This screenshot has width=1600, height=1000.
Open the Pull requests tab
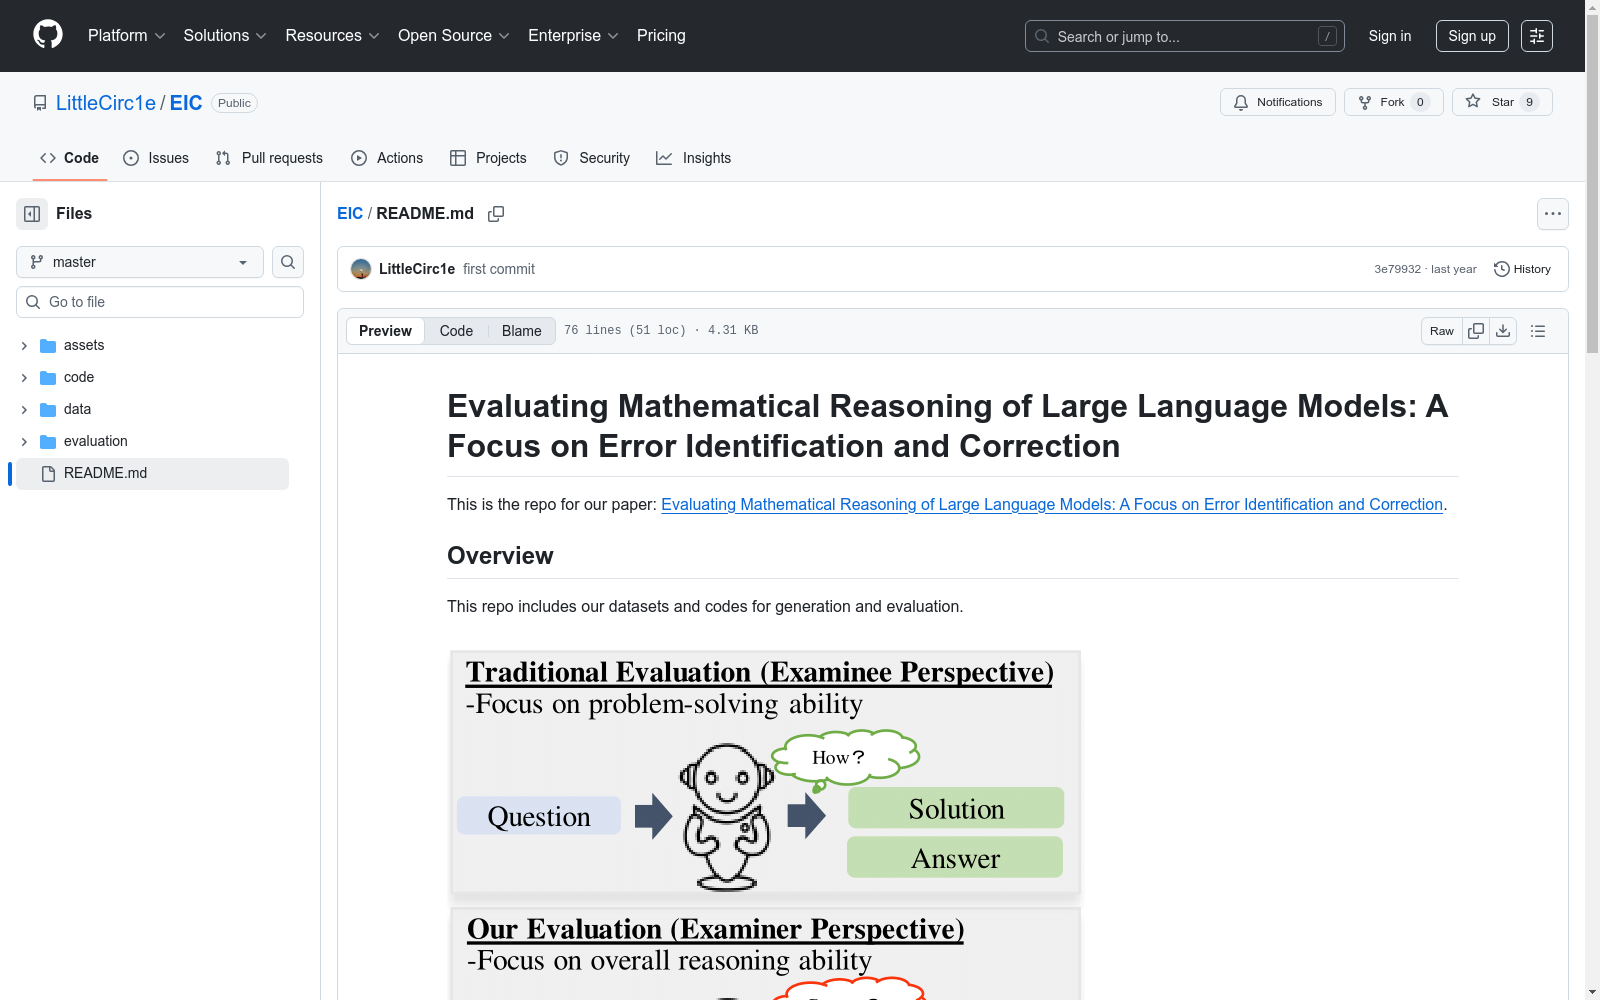(x=269, y=158)
